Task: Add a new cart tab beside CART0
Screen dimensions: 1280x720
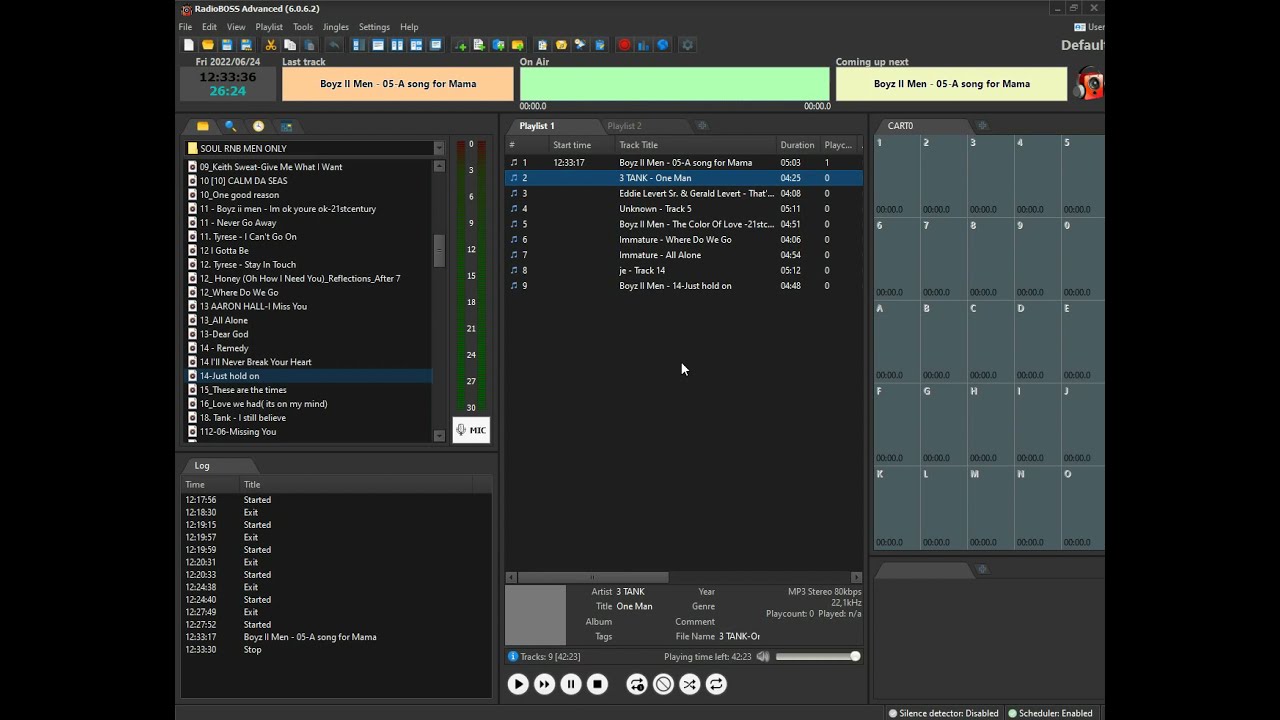Action: [982, 126]
